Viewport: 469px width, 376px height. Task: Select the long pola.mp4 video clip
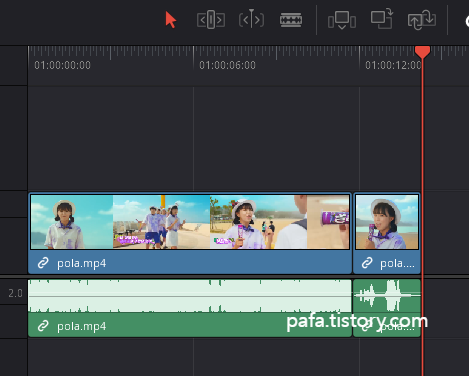point(190,233)
